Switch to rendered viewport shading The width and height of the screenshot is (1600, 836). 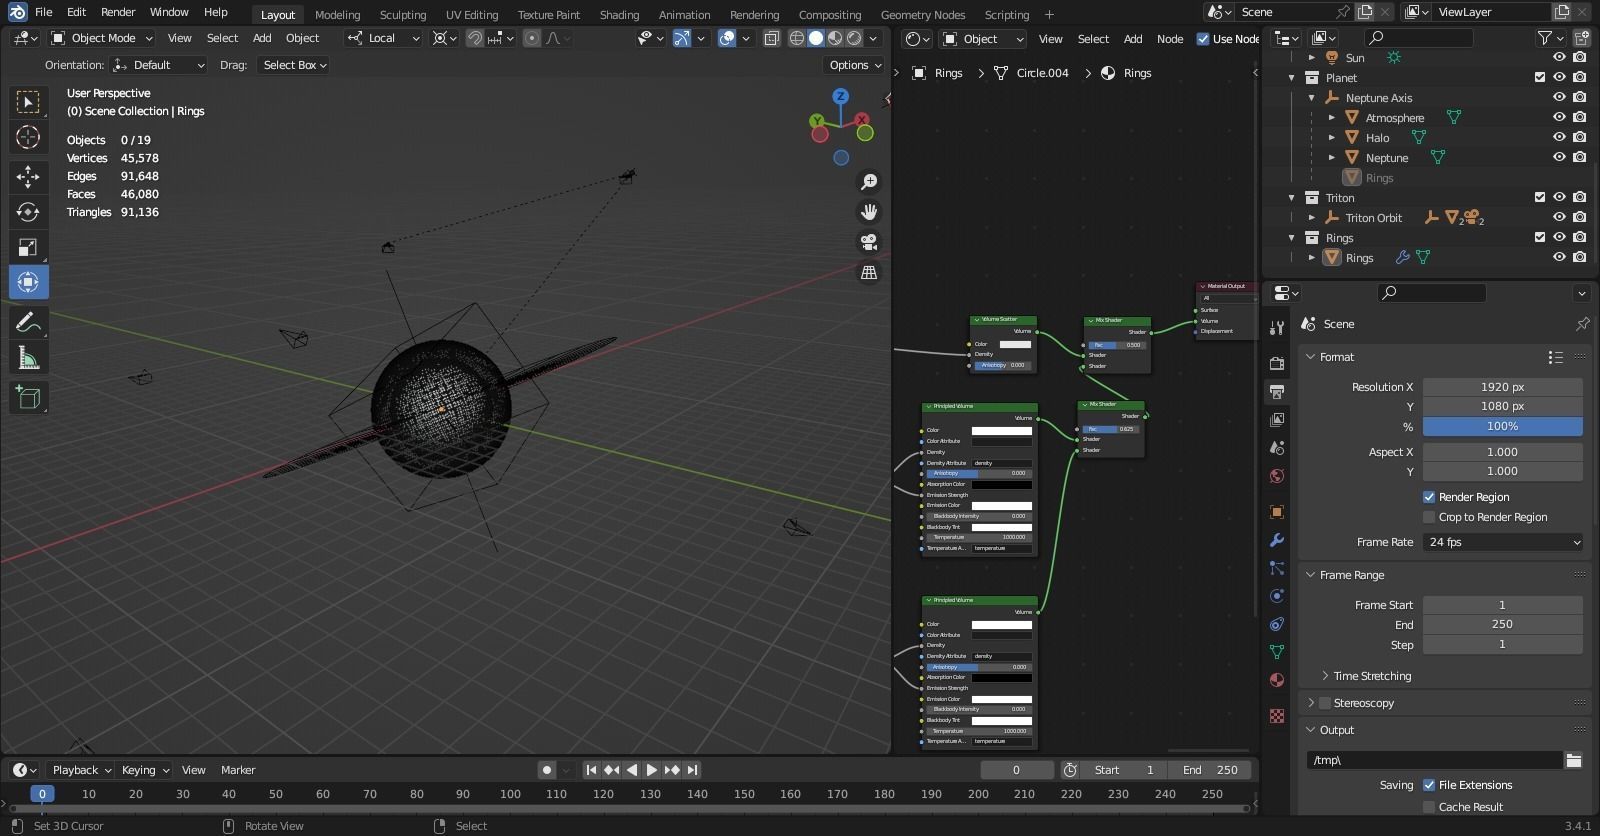pos(854,38)
